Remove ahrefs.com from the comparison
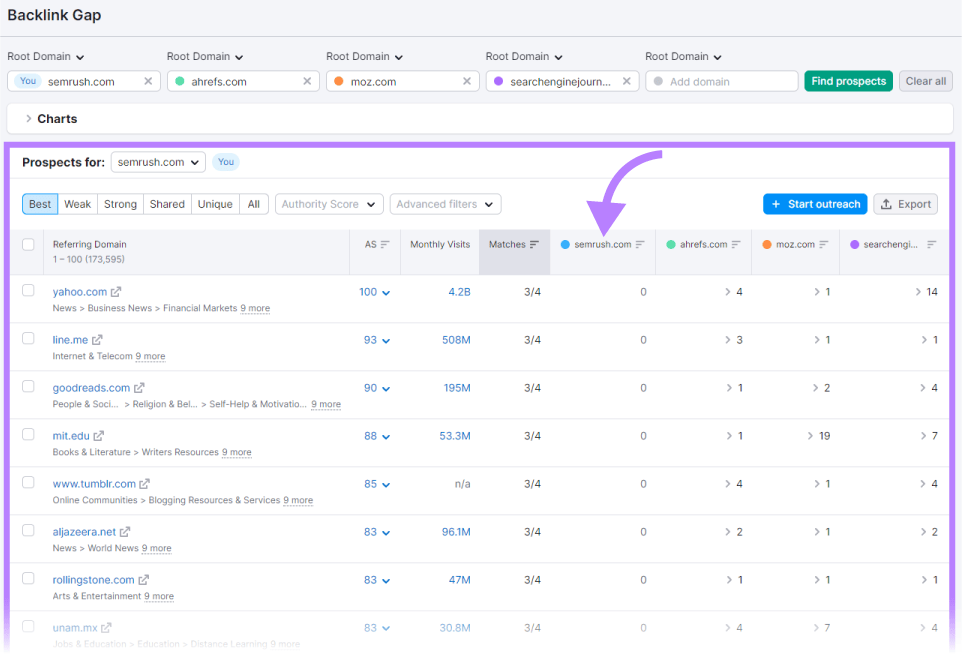Screen dimensions: 962x654 point(307,80)
